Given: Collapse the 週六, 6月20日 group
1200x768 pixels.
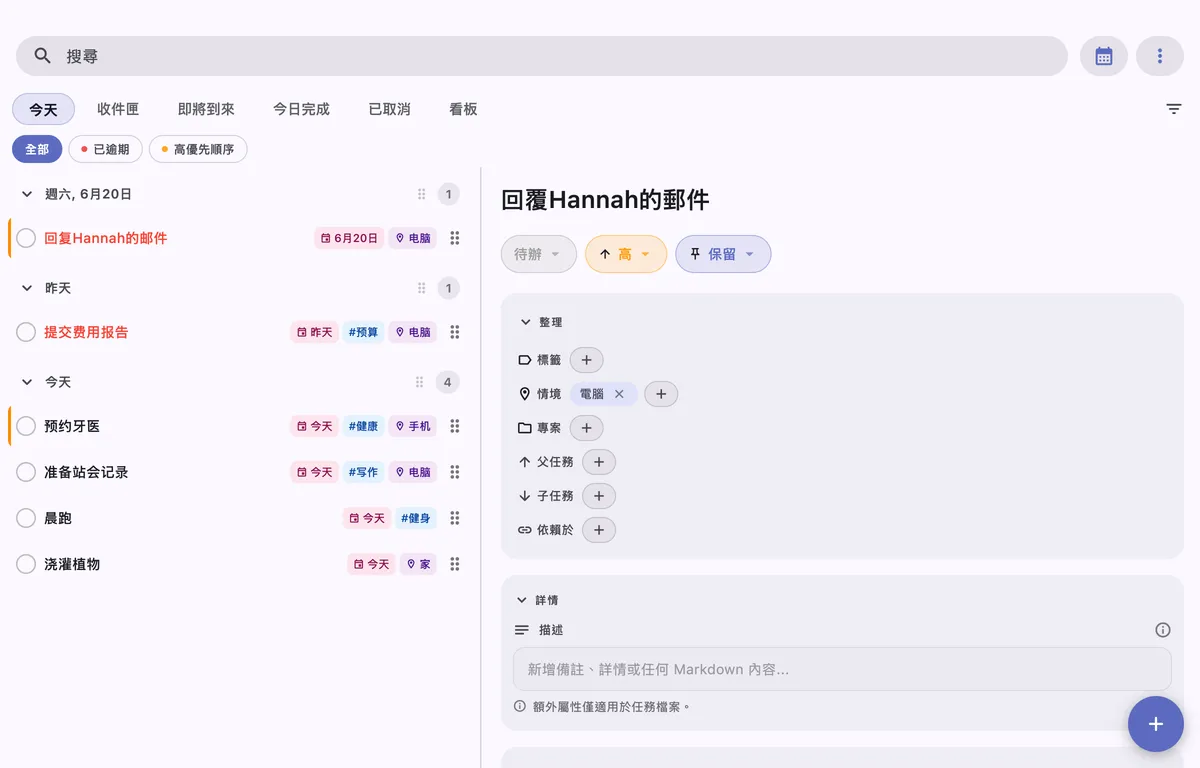Looking at the screenshot, I should click(27, 194).
